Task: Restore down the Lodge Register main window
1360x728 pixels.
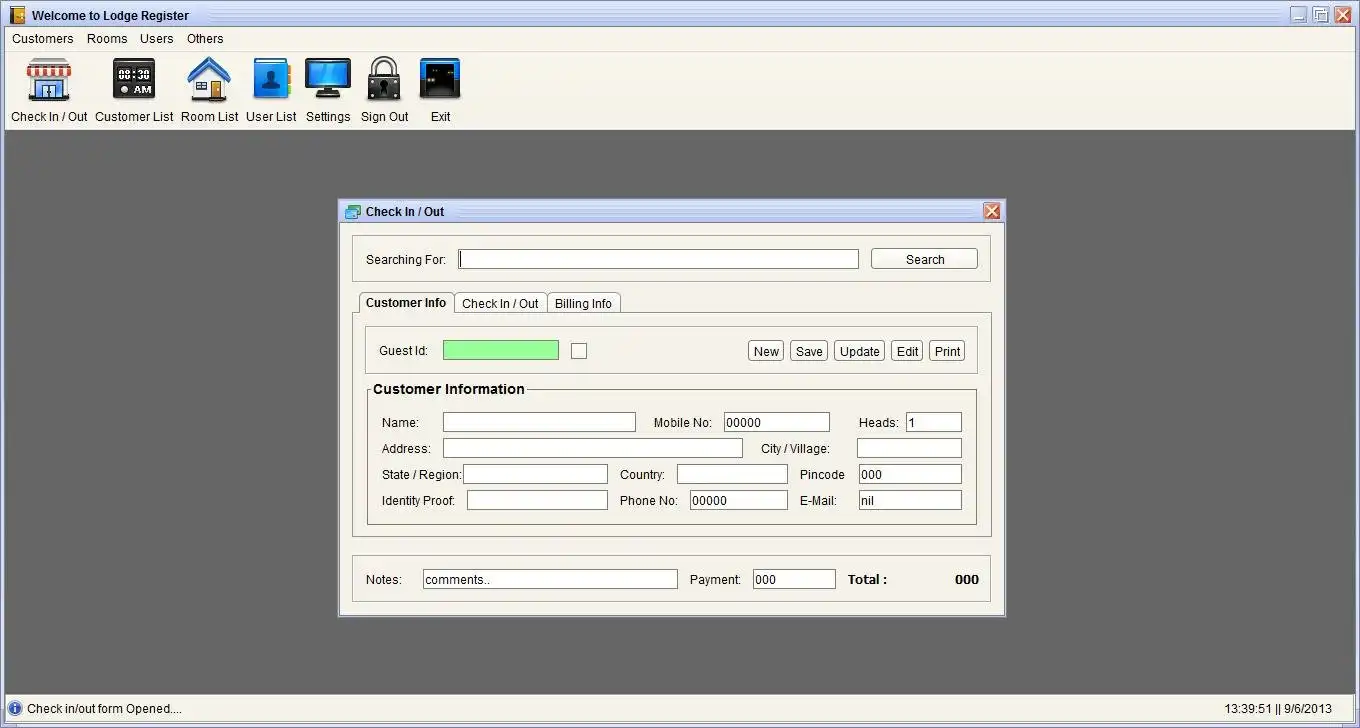Action: pos(1320,15)
